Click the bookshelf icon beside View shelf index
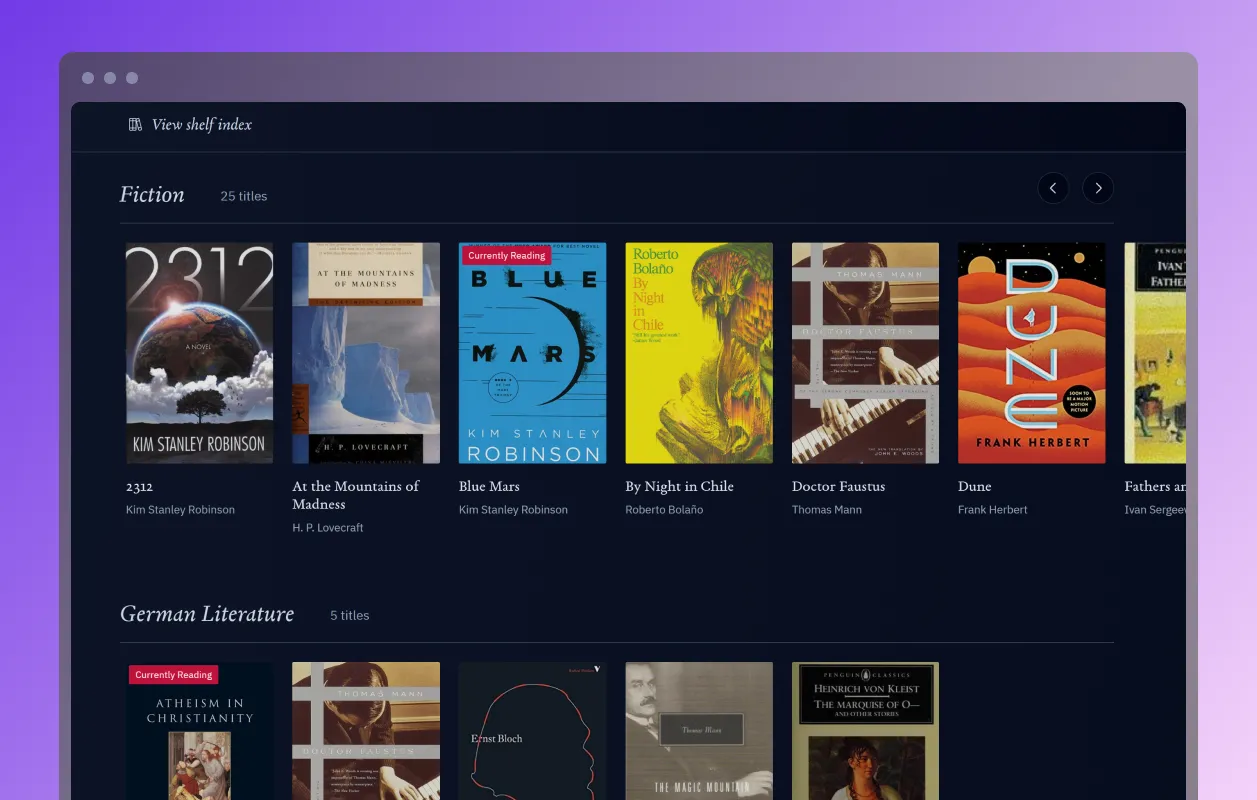Viewport: 1257px width, 800px height. [x=133, y=124]
